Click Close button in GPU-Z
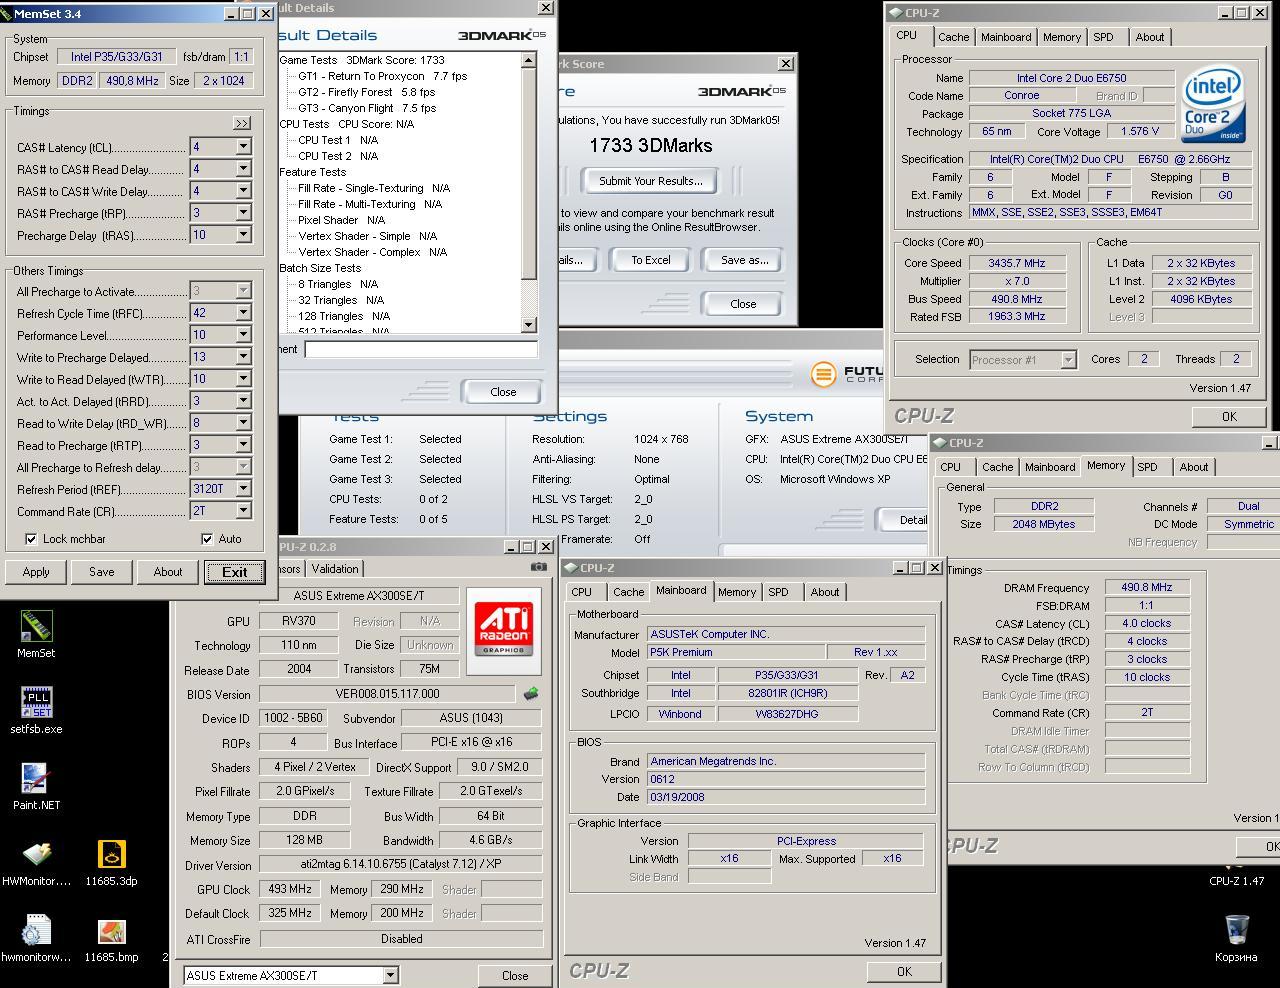The height and width of the screenshot is (988, 1280). [x=515, y=975]
